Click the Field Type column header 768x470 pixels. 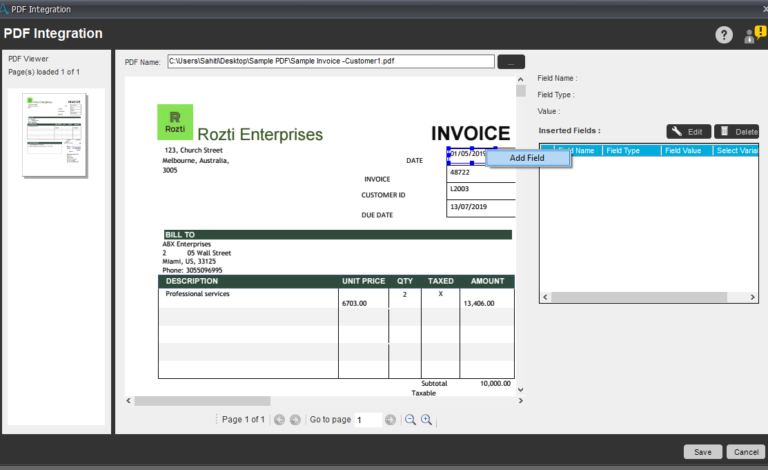(629, 151)
